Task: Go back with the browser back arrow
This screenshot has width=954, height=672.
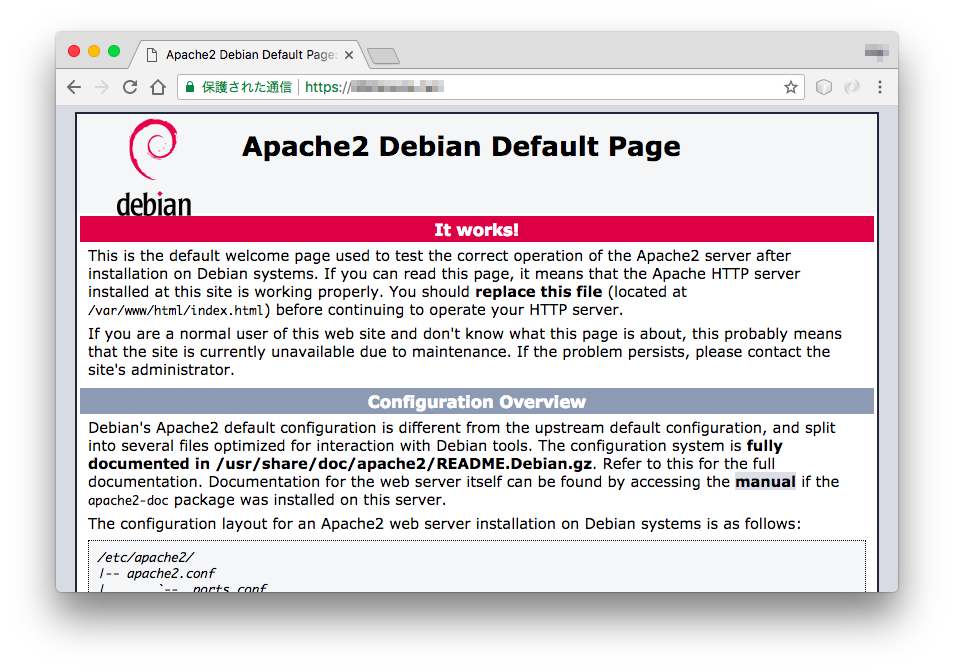Action: click(x=74, y=87)
